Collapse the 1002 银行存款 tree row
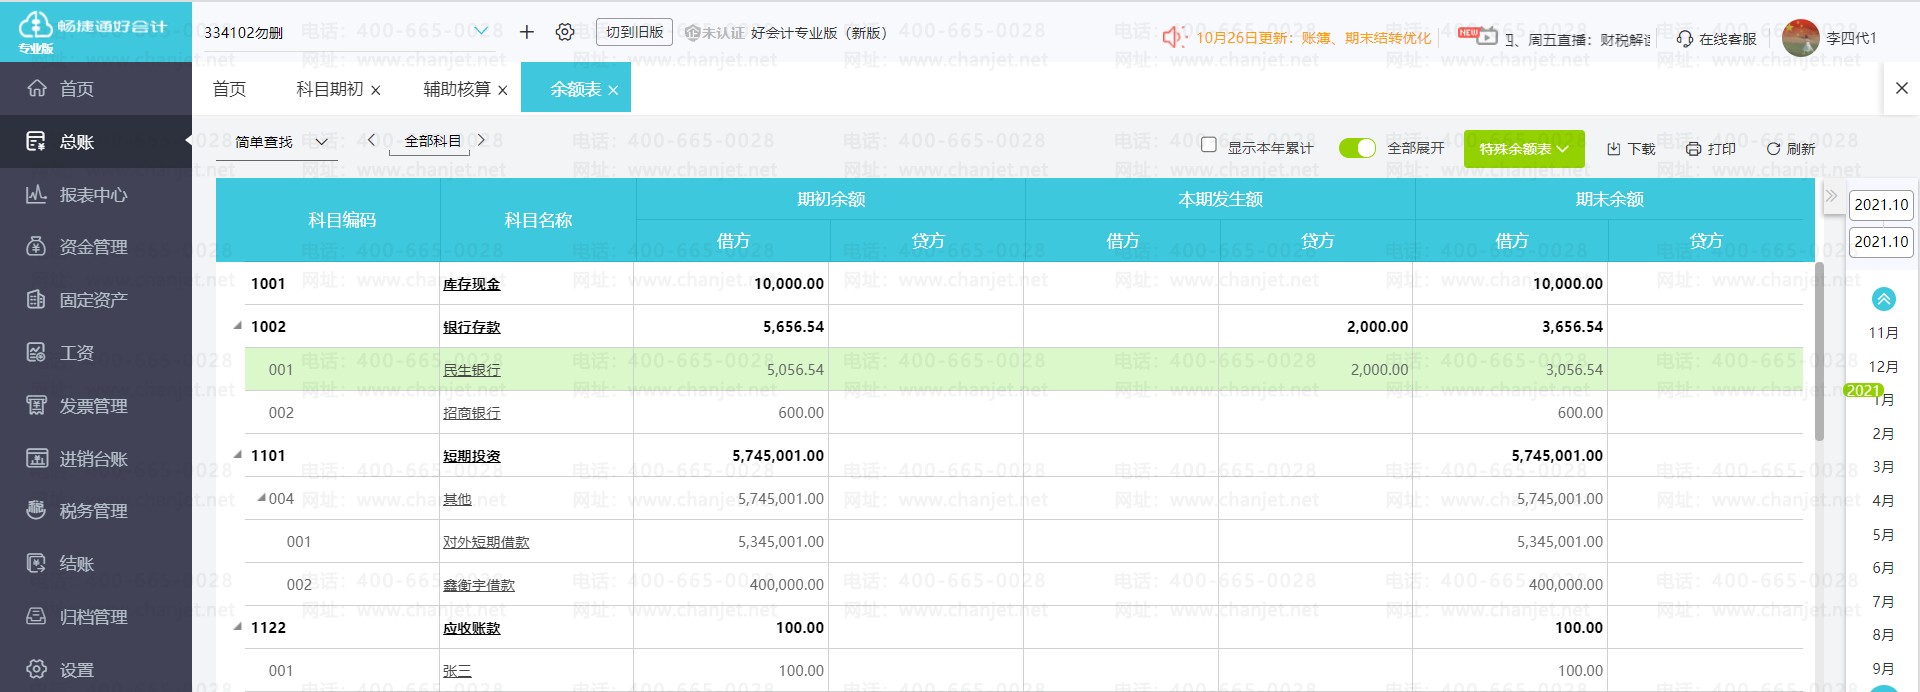 (238, 326)
